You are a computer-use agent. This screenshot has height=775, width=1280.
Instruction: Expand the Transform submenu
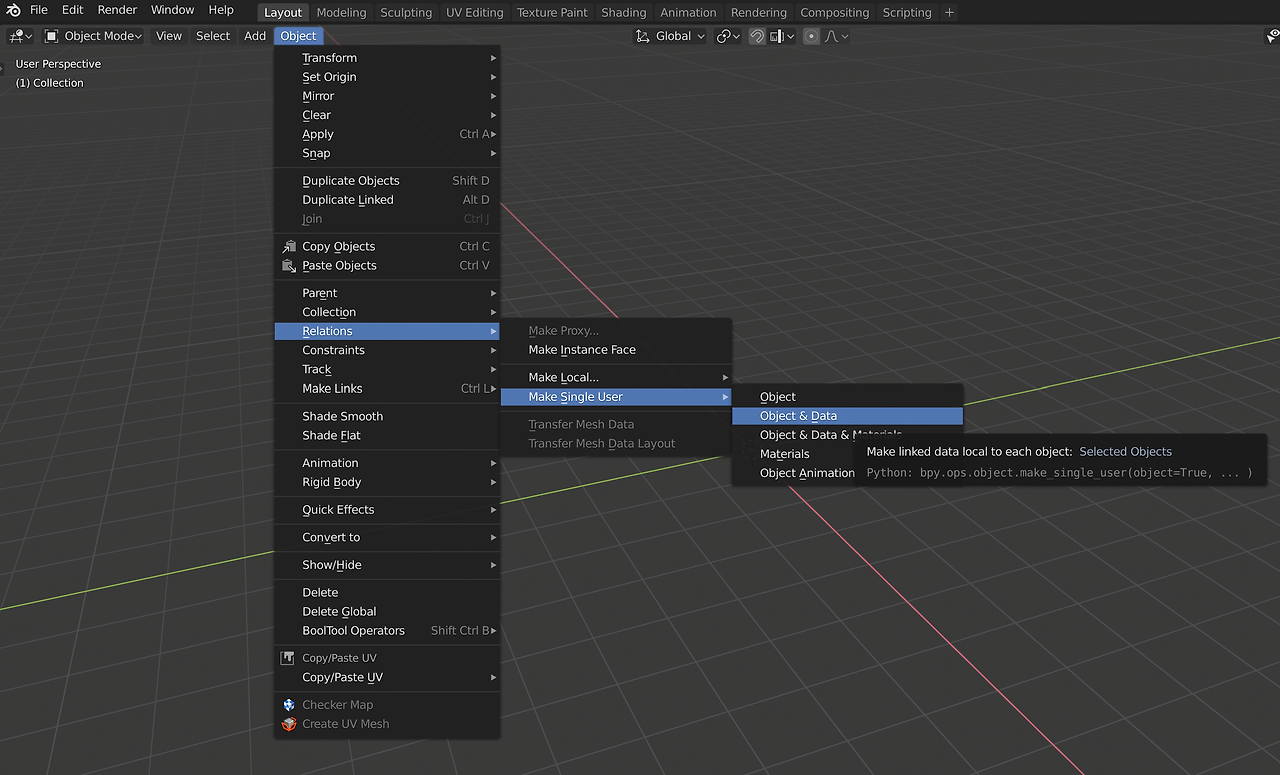pos(387,58)
